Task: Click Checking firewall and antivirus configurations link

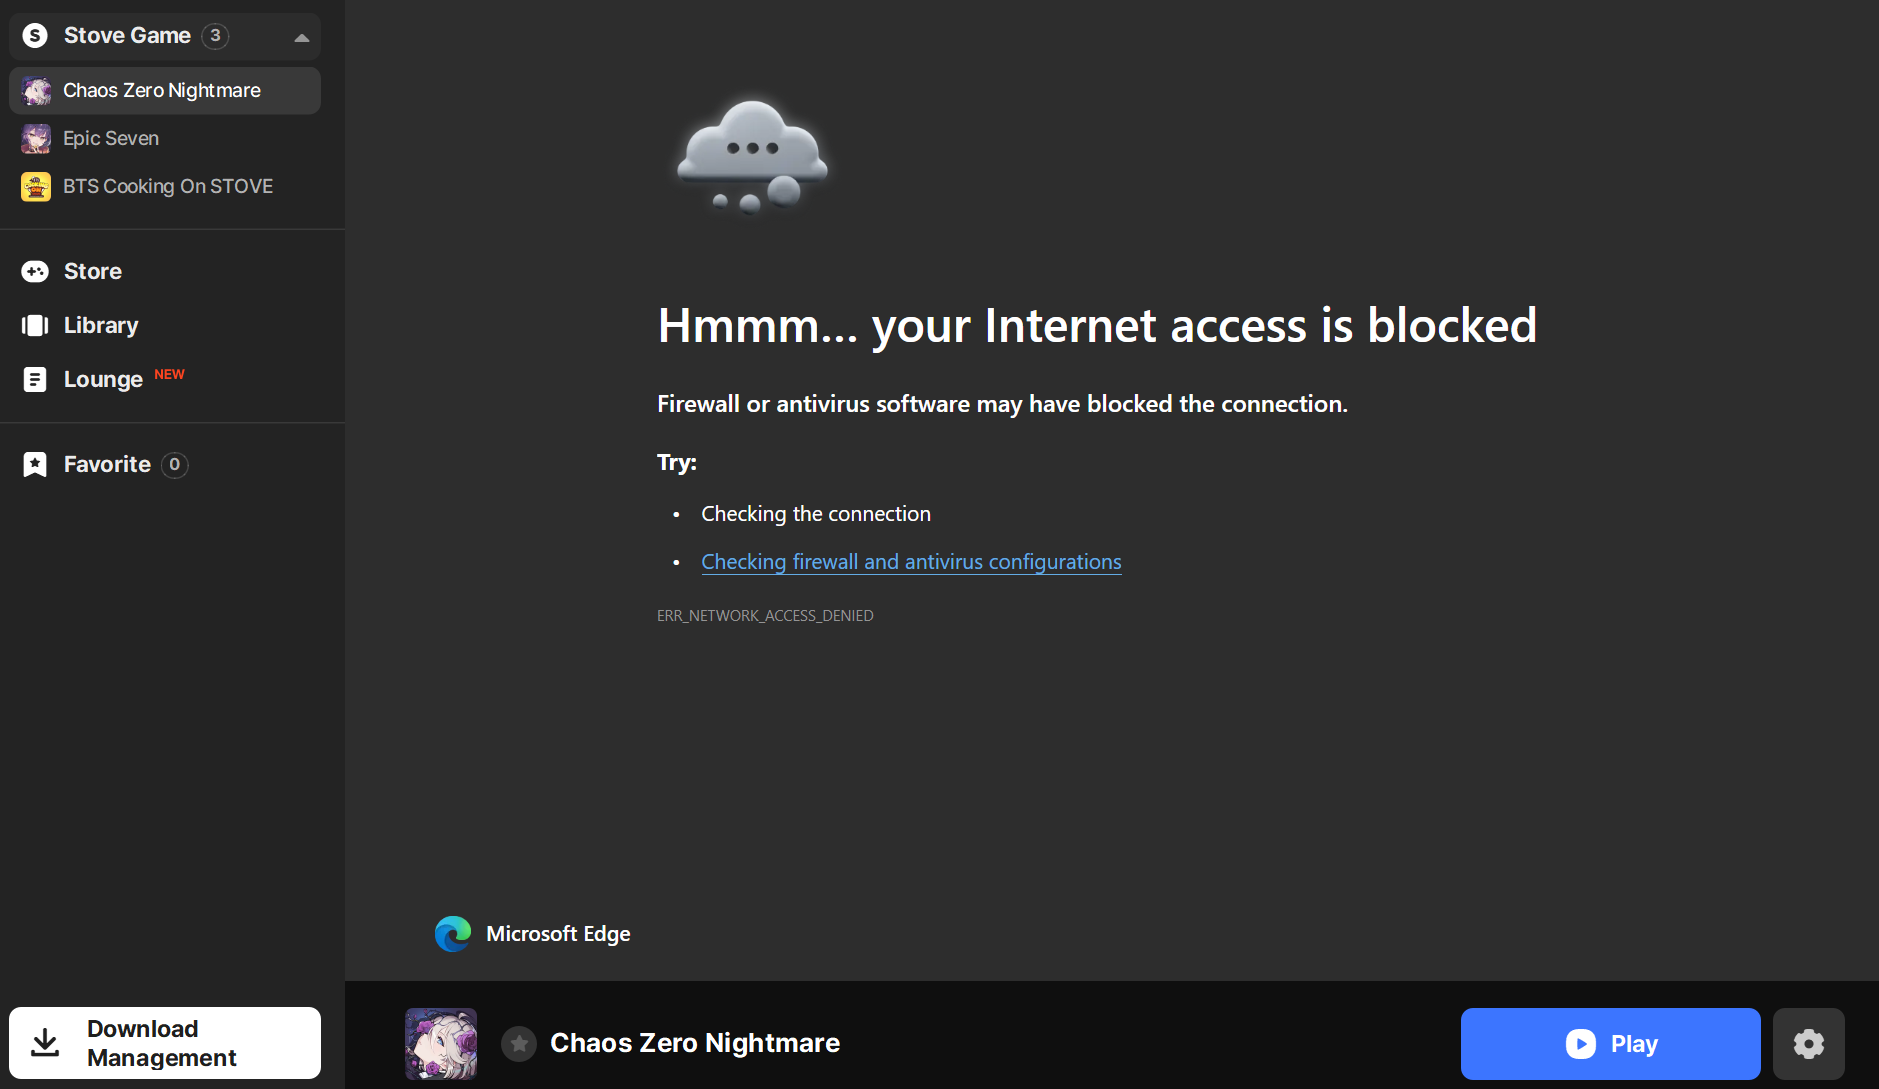Action: tap(911, 562)
